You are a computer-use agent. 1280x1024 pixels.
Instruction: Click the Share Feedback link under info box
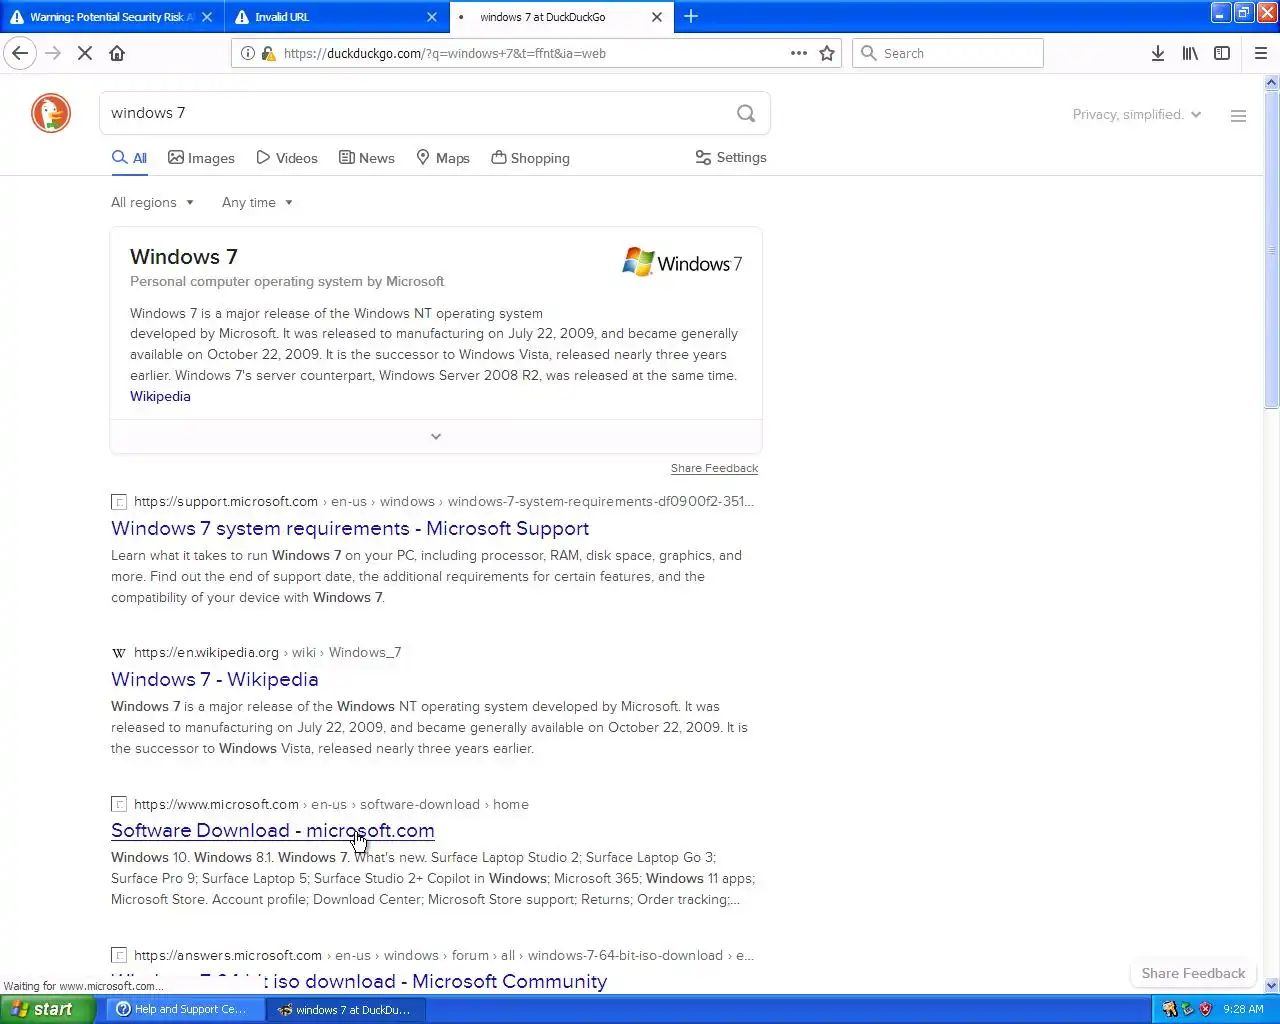pyautogui.click(x=714, y=468)
